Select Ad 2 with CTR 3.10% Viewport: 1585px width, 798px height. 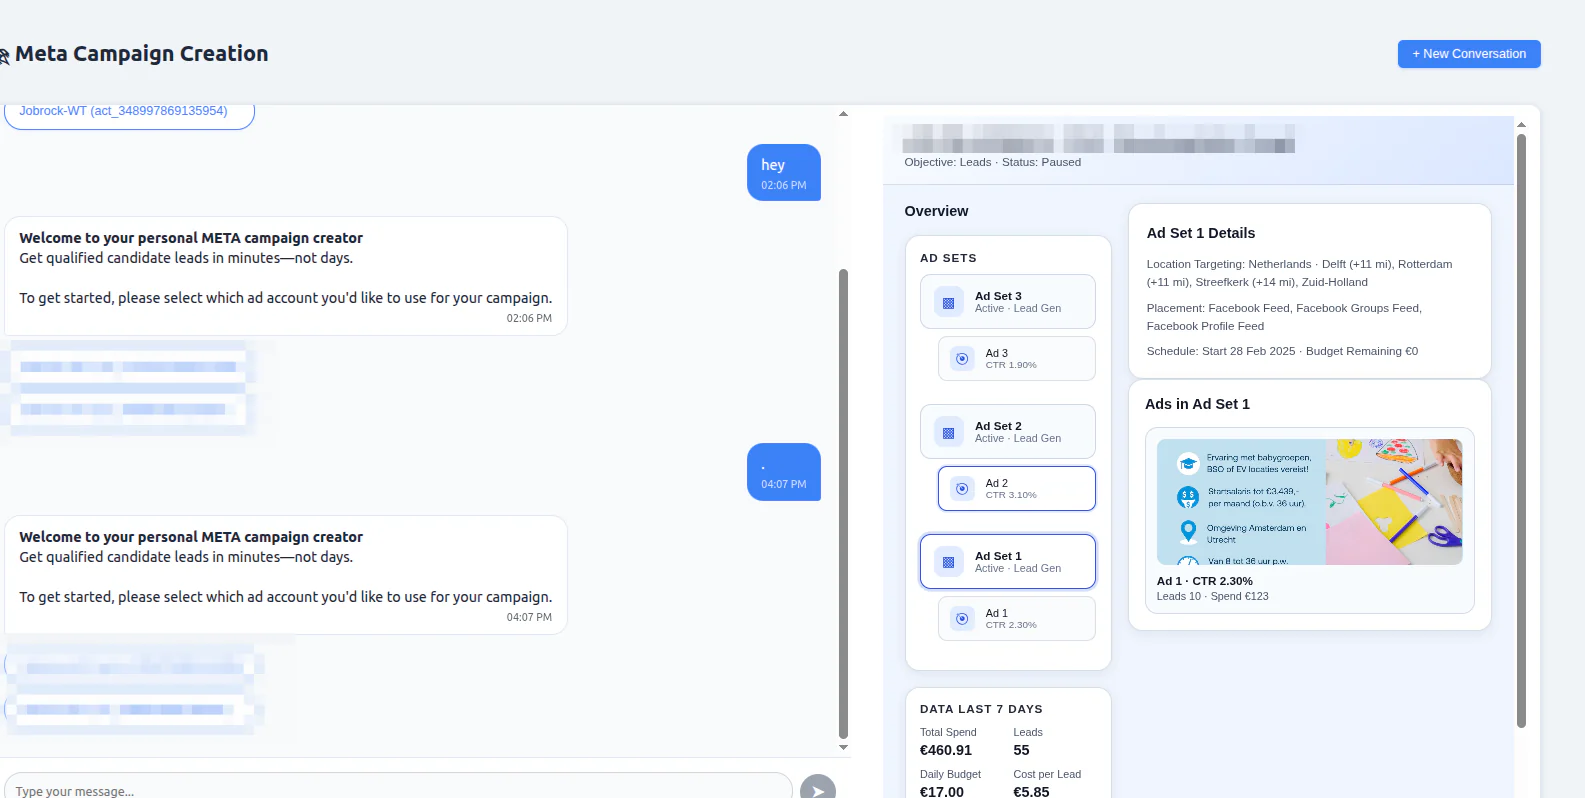(x=1016, y=489)
